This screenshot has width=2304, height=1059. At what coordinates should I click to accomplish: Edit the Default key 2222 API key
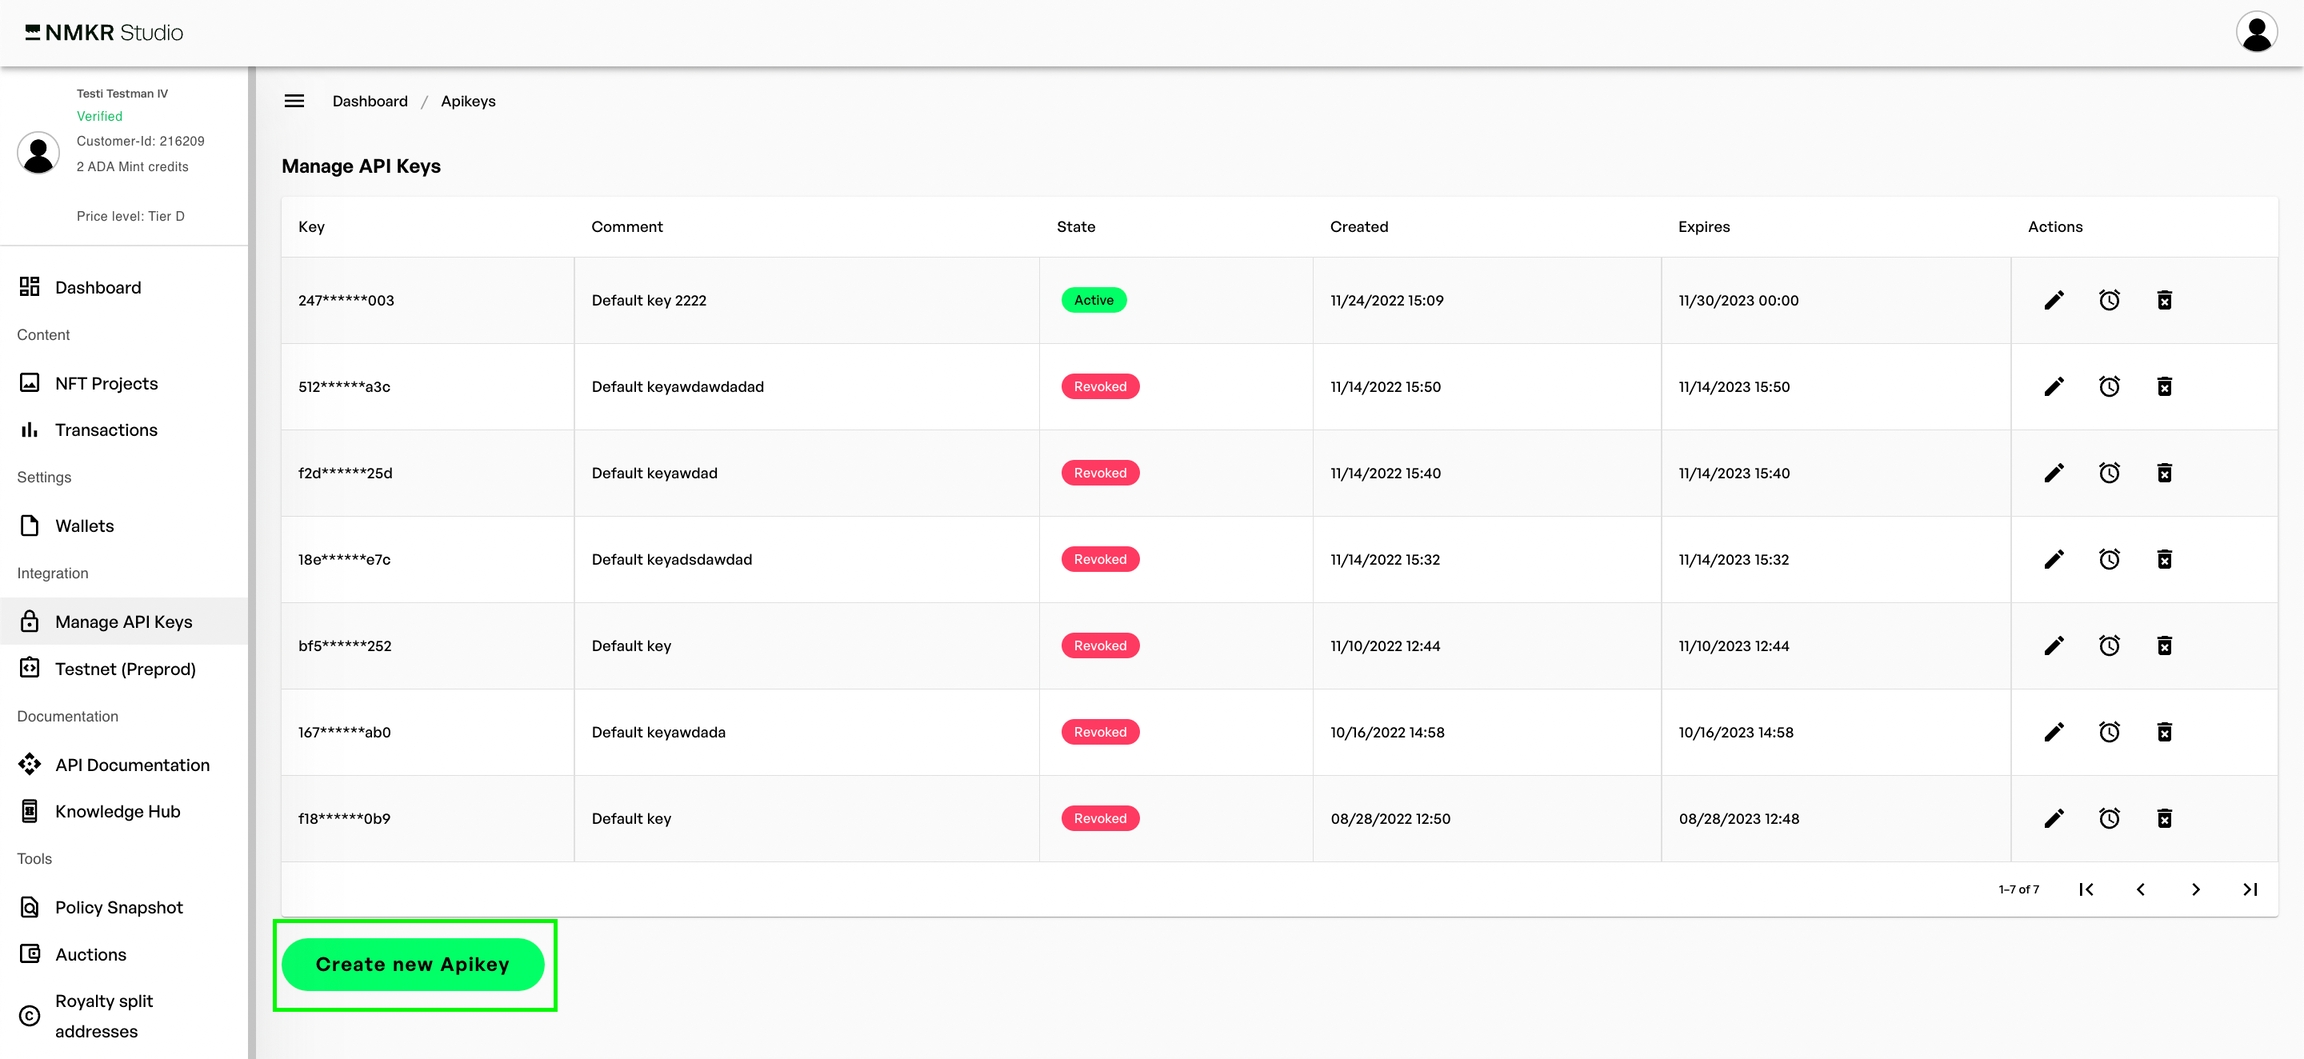coord(2054,300)
